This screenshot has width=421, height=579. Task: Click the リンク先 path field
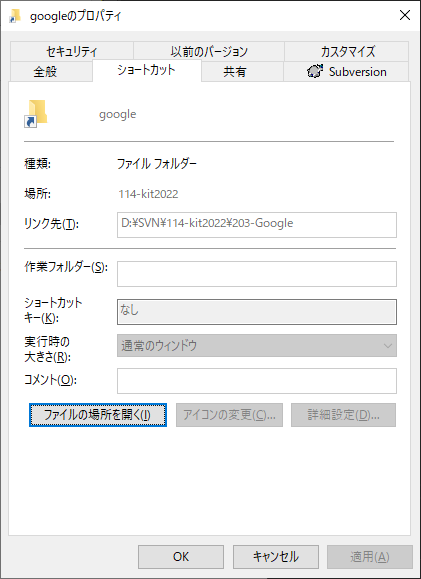[x=257, y=225]
